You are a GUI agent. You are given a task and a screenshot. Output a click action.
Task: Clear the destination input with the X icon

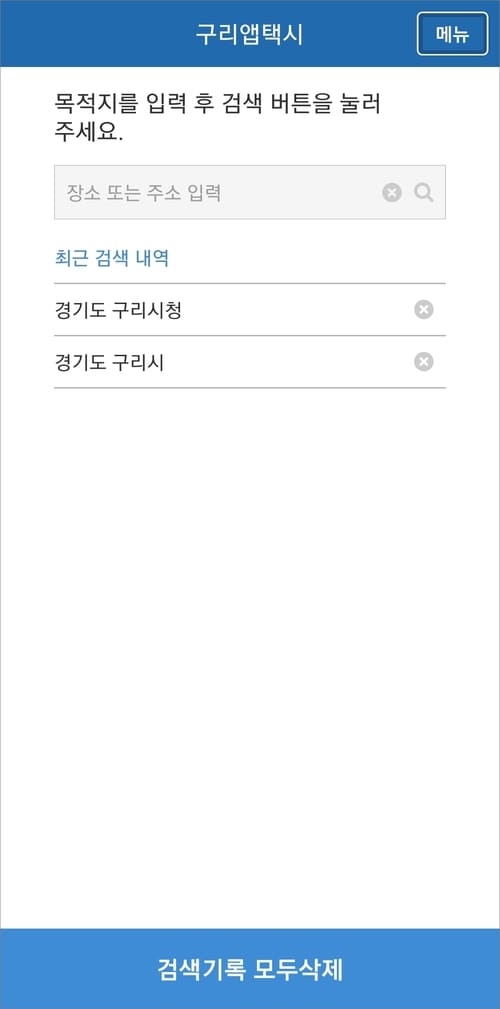(x=392, y=192)
